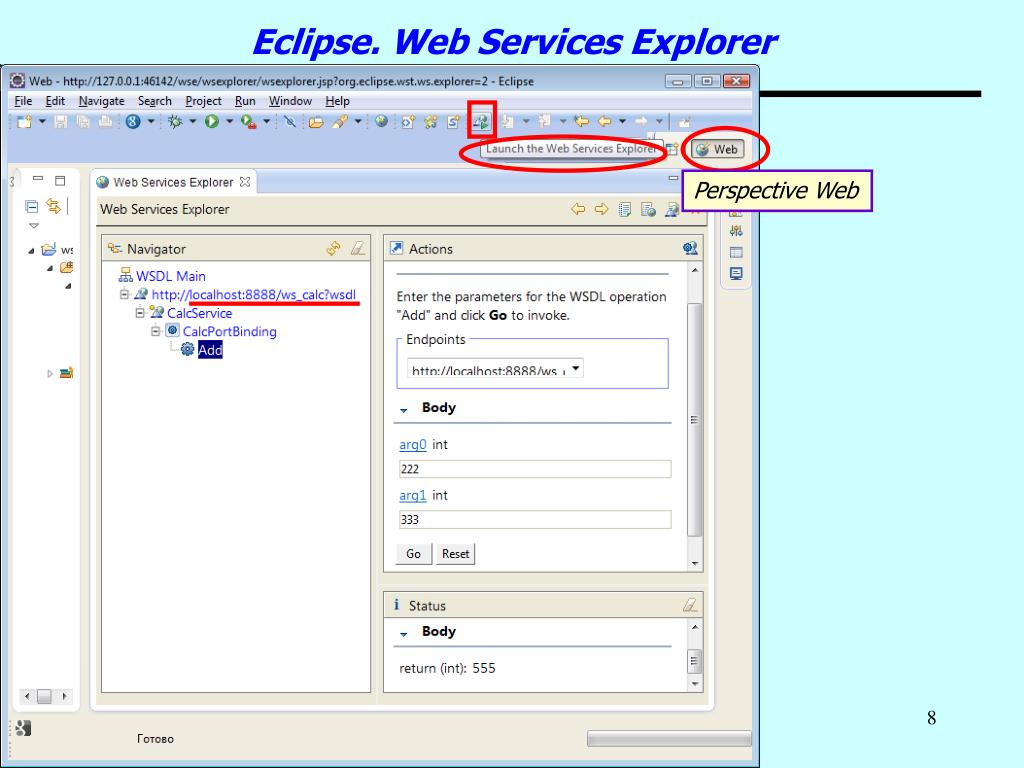Click the monitor icon in right side strip

click(736, 274)
